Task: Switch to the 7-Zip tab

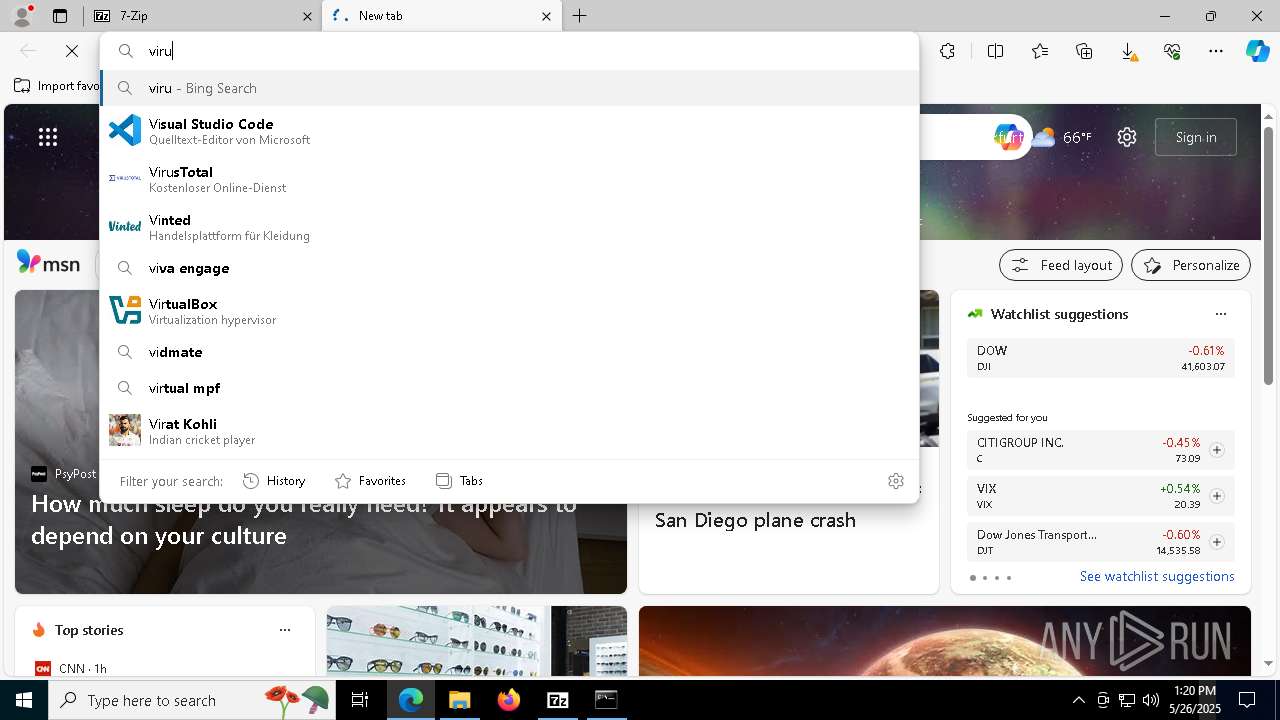Action: pos(201,16)
